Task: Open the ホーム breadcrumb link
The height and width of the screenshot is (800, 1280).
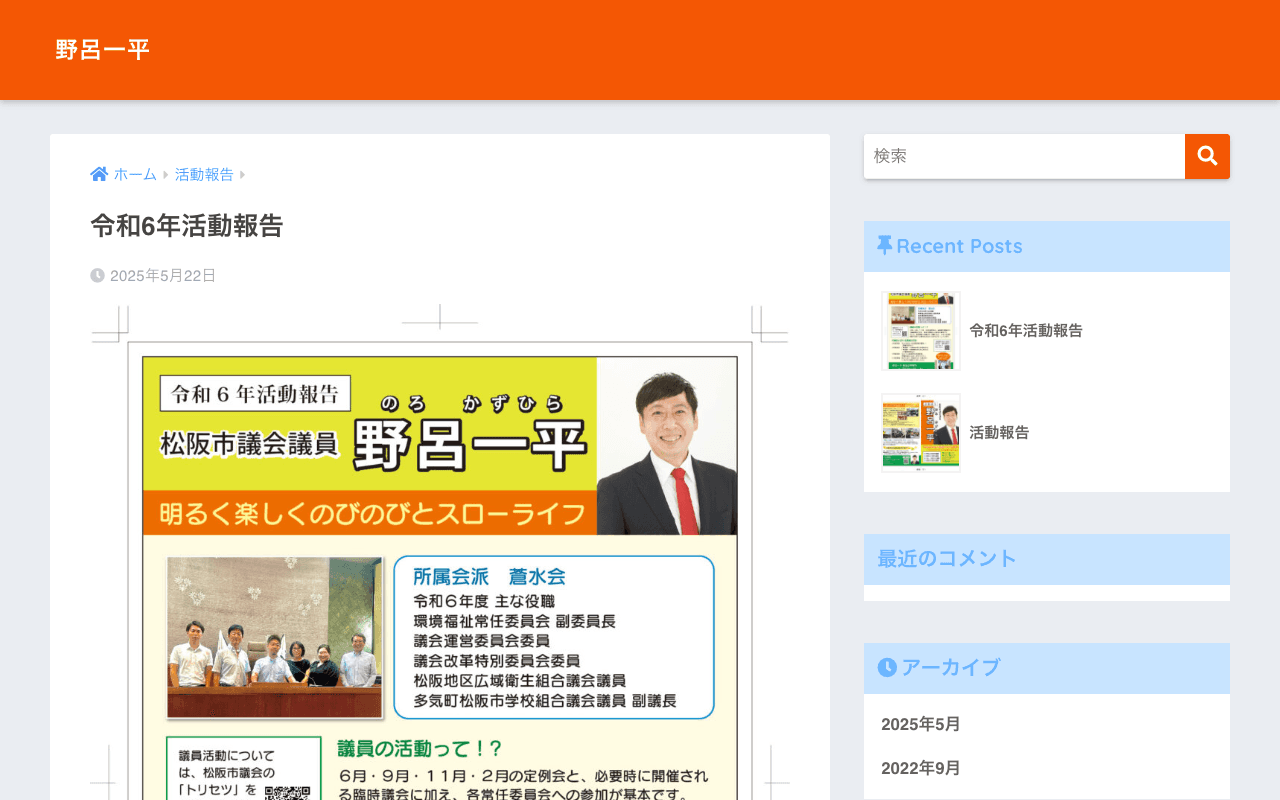Action: (x=135, y=174)
